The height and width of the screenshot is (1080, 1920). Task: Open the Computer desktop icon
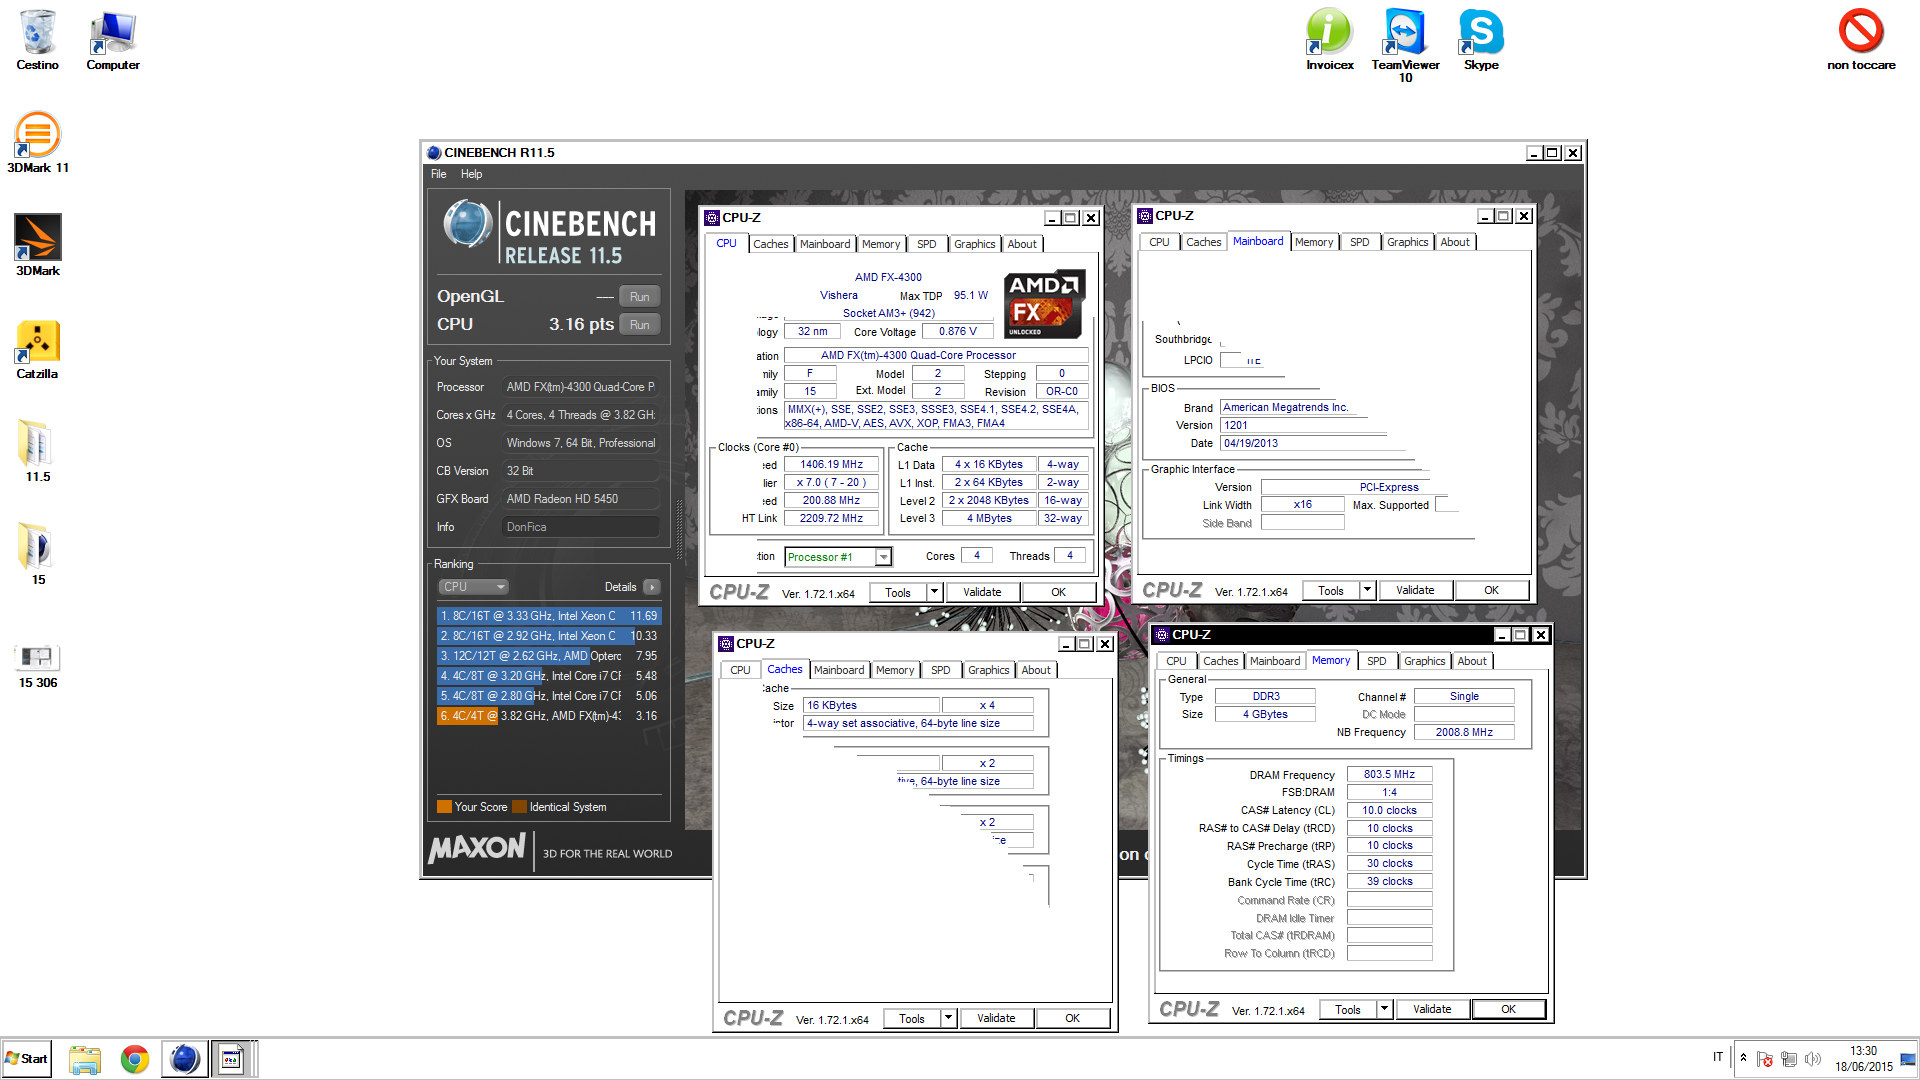click(113, 40)
